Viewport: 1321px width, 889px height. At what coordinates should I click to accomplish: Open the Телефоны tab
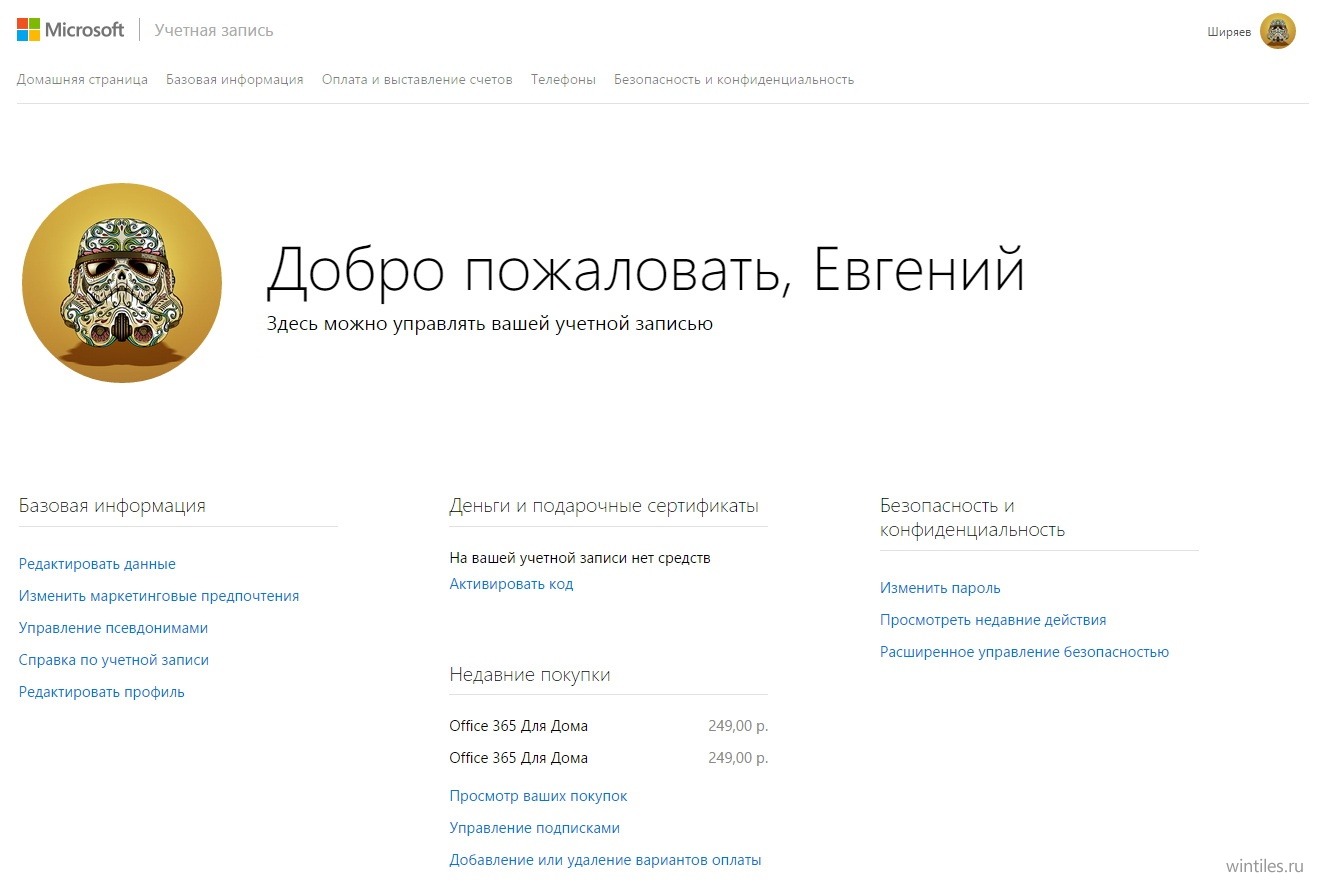563,79
